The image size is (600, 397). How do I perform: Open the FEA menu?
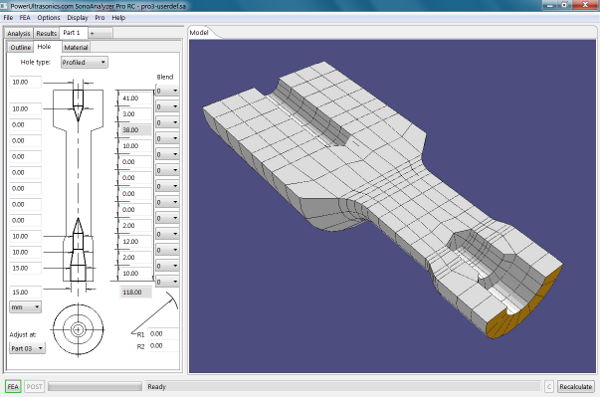click(25, 18)
